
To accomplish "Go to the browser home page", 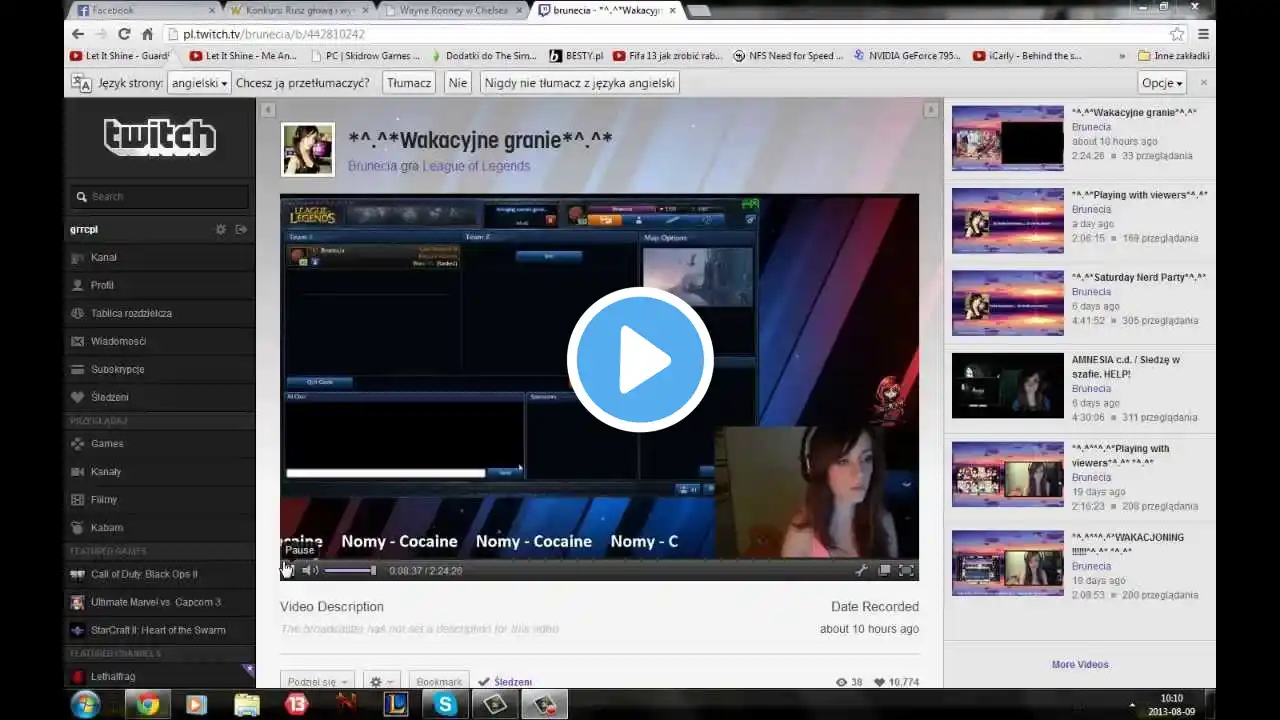I will point(147,34).
